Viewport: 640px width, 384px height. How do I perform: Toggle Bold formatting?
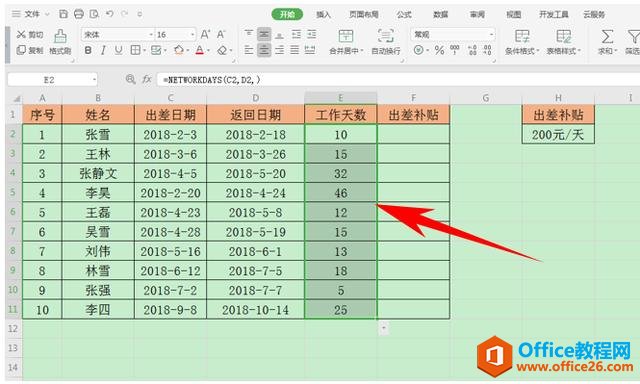click(x=88, y=50)
